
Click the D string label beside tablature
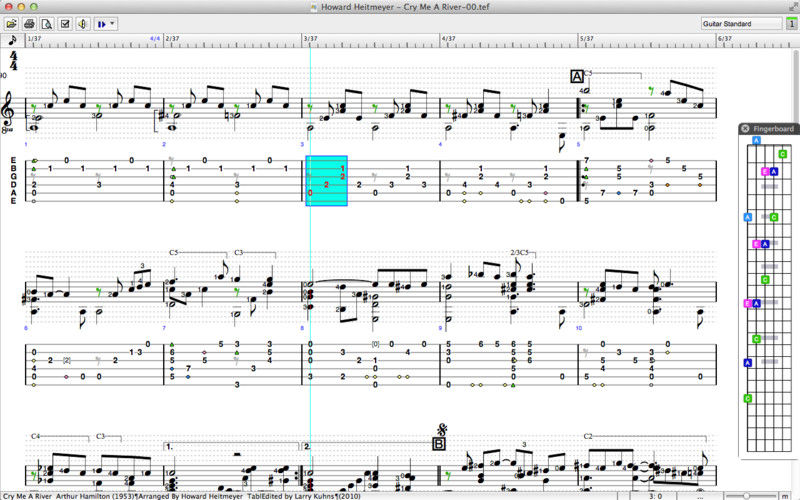tap(13, 185)
